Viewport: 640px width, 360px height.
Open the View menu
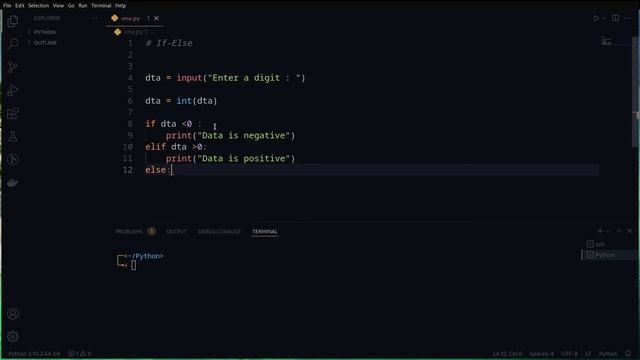point(58,6)
